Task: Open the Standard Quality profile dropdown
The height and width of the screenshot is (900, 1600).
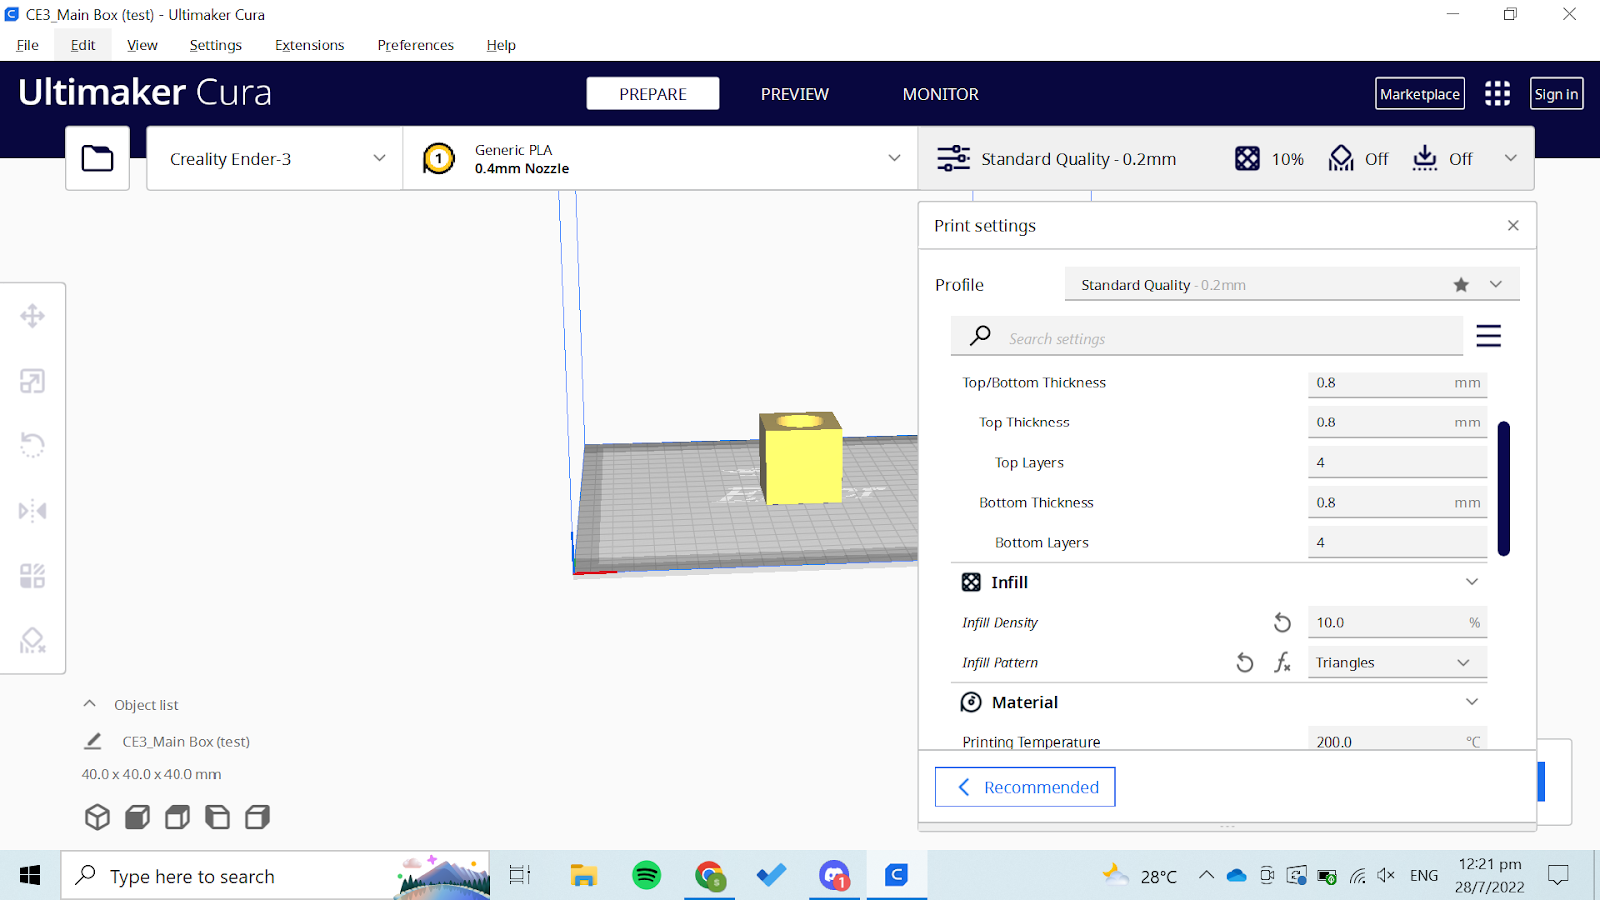Action: pos(1292,284)
